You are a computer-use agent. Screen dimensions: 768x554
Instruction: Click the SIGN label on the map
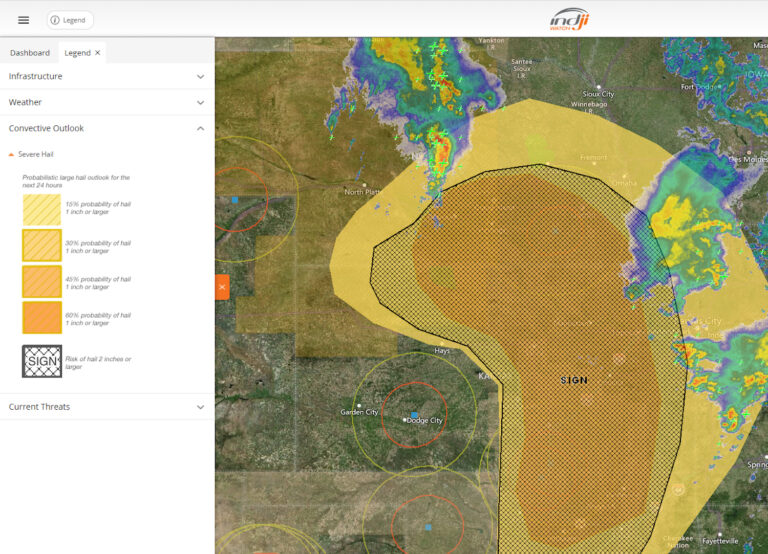coord(574,380)
